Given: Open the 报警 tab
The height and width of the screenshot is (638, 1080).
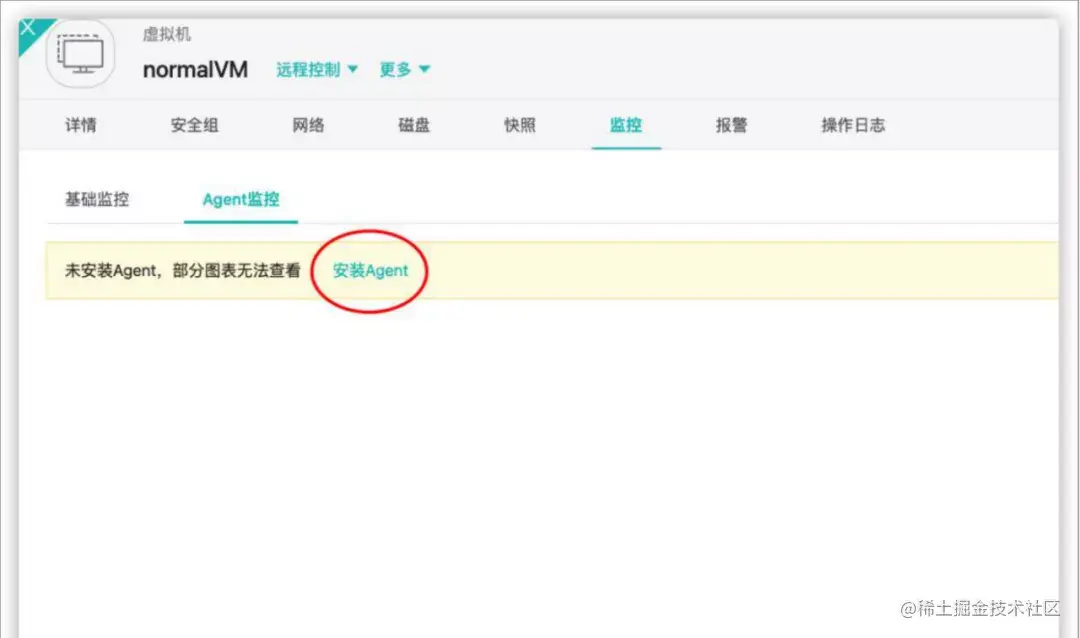Looking at the screenshot, I should 731,125.
